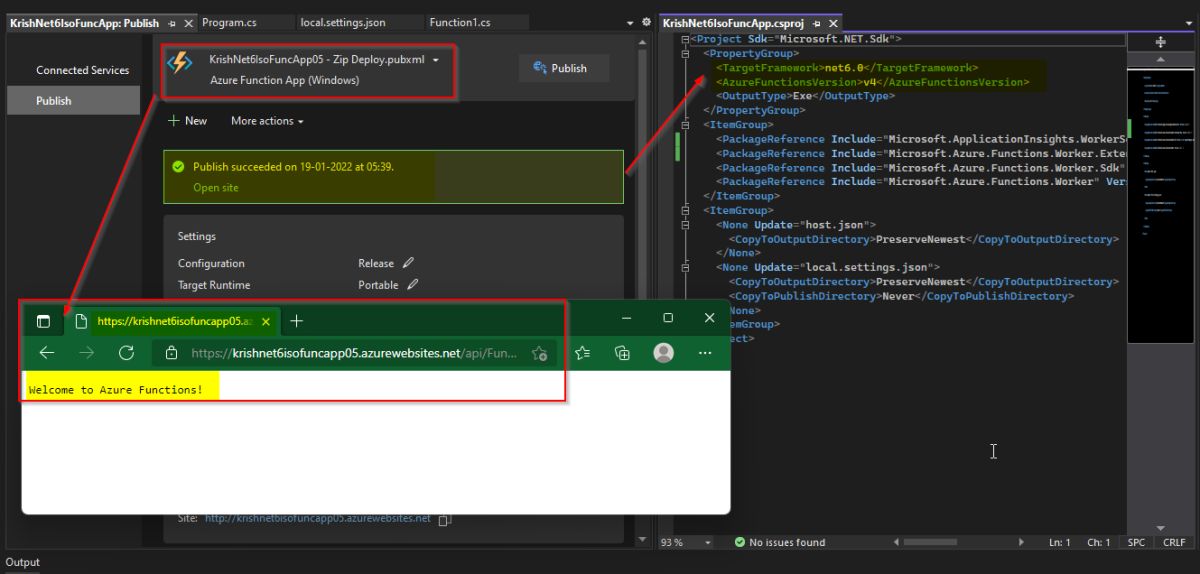Collapse the PropertyGroup XML node

click(685, 54)
